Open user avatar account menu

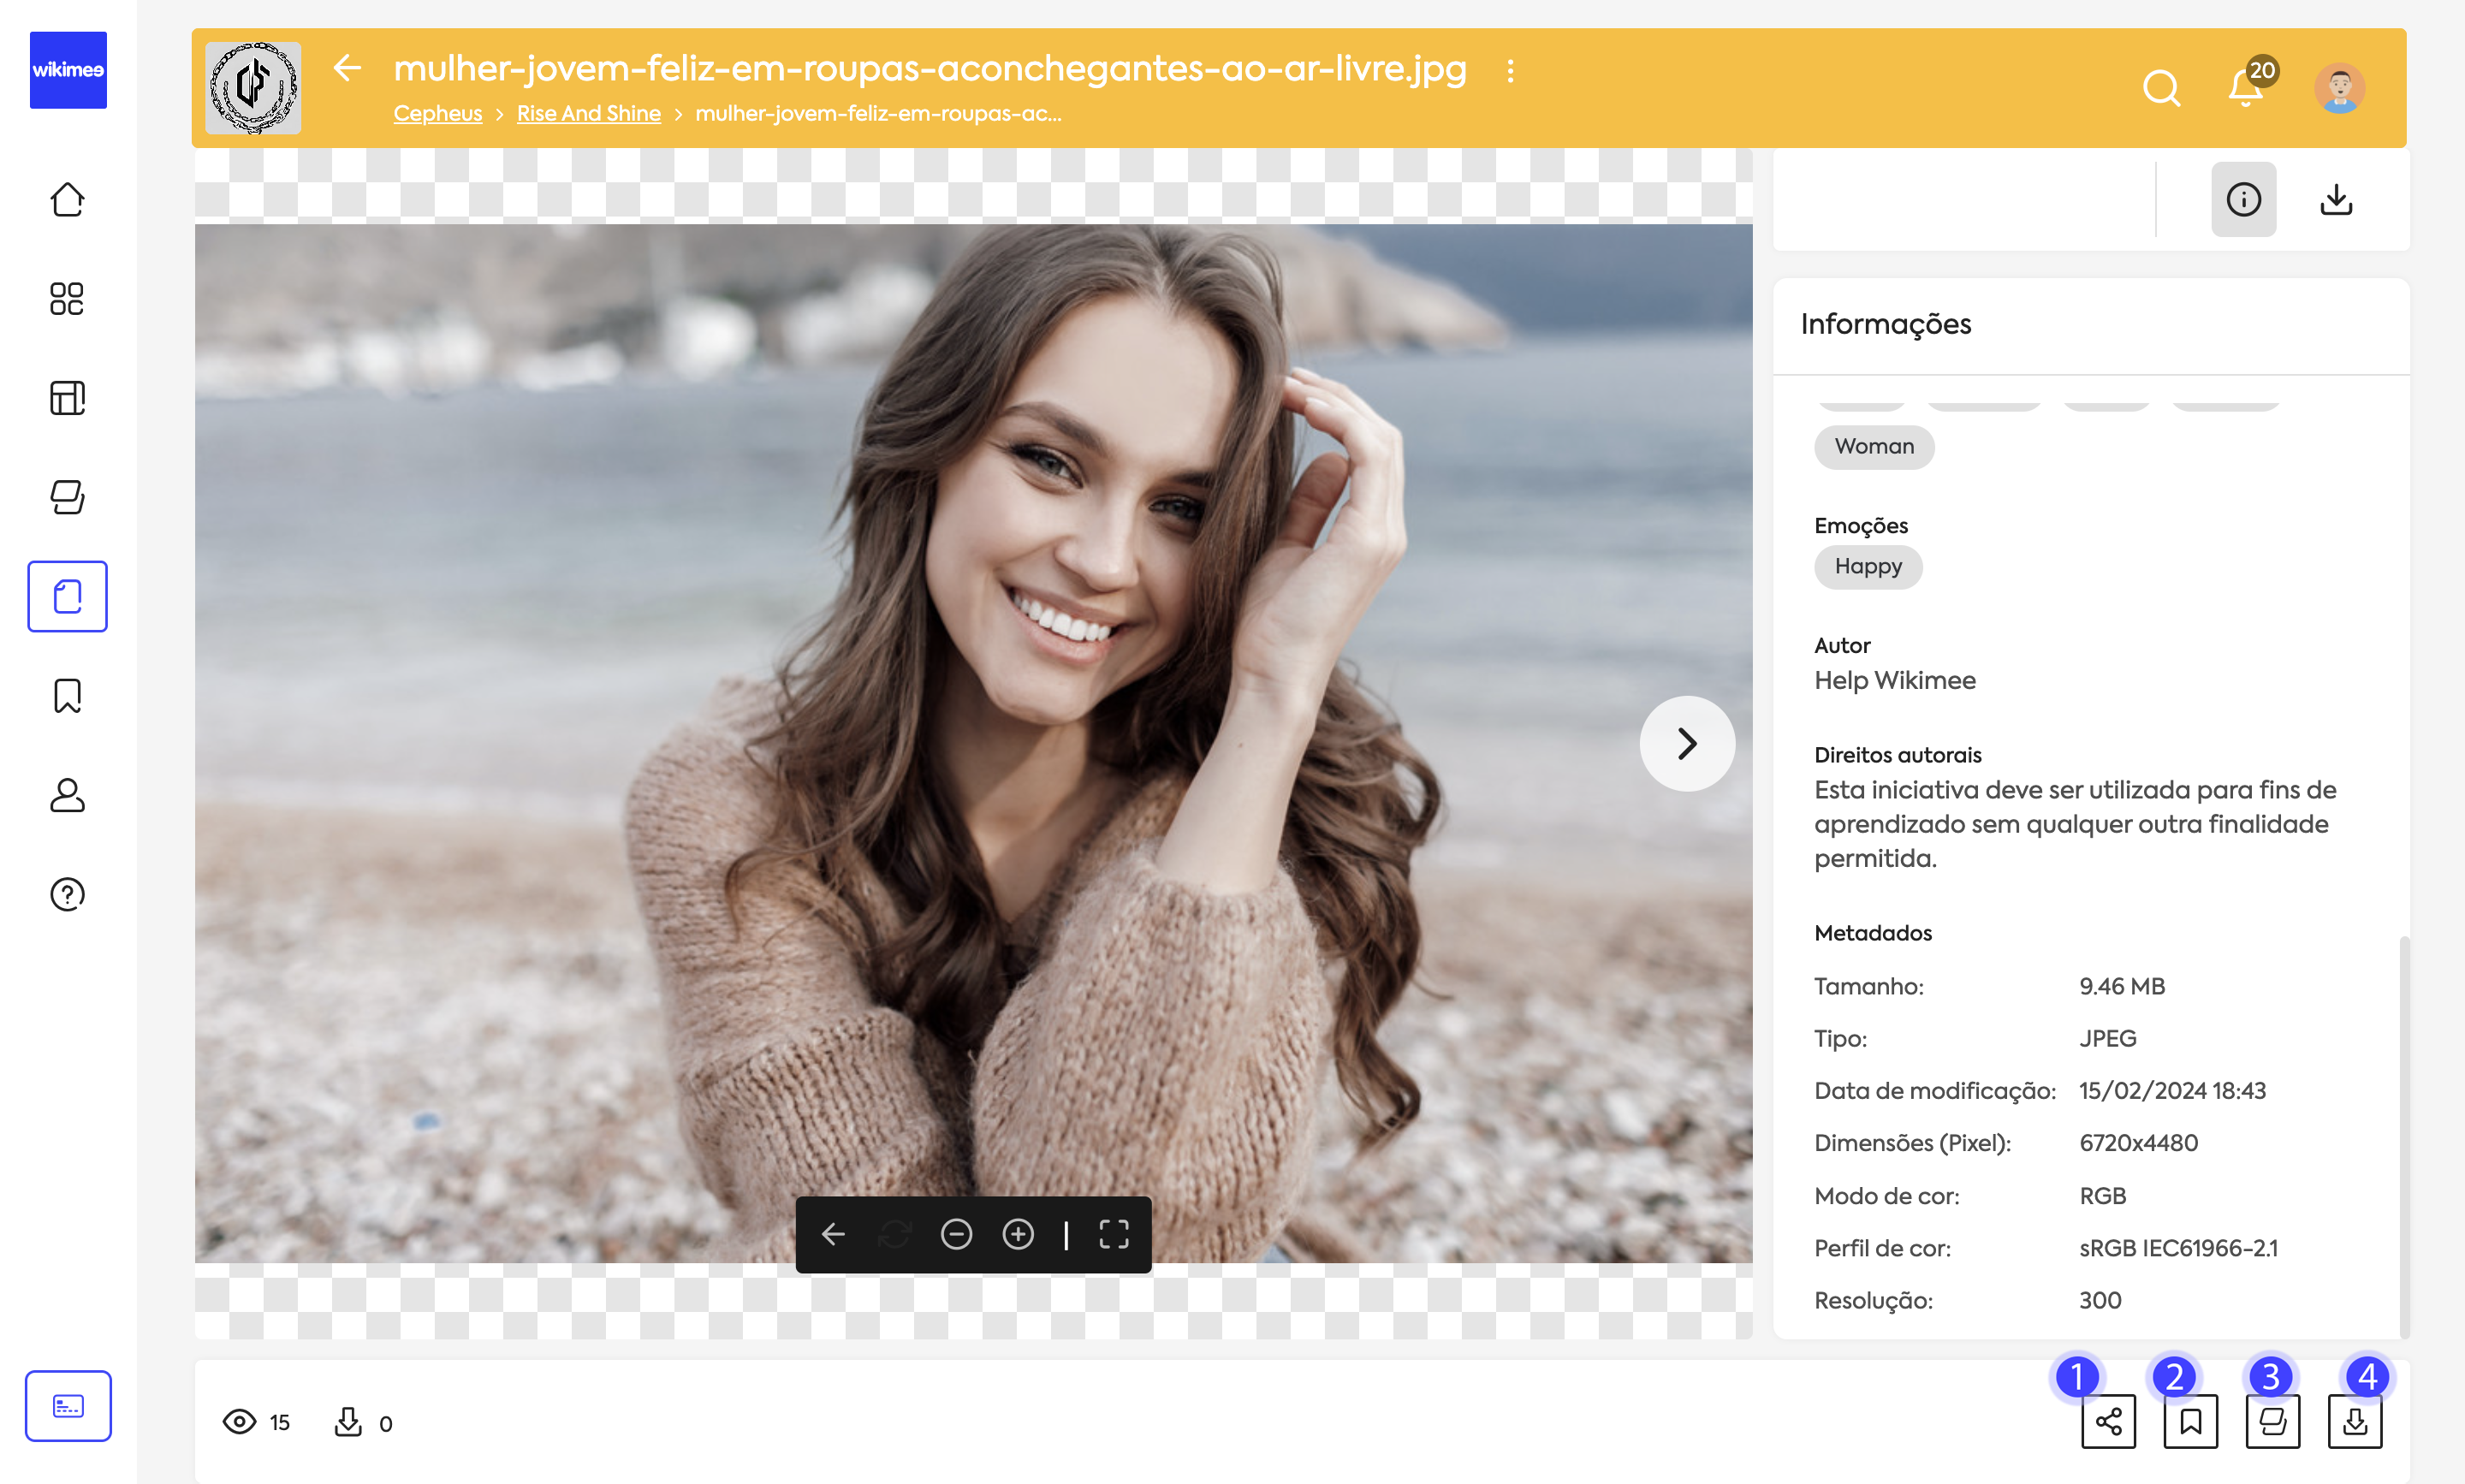tap(2339, 88)
